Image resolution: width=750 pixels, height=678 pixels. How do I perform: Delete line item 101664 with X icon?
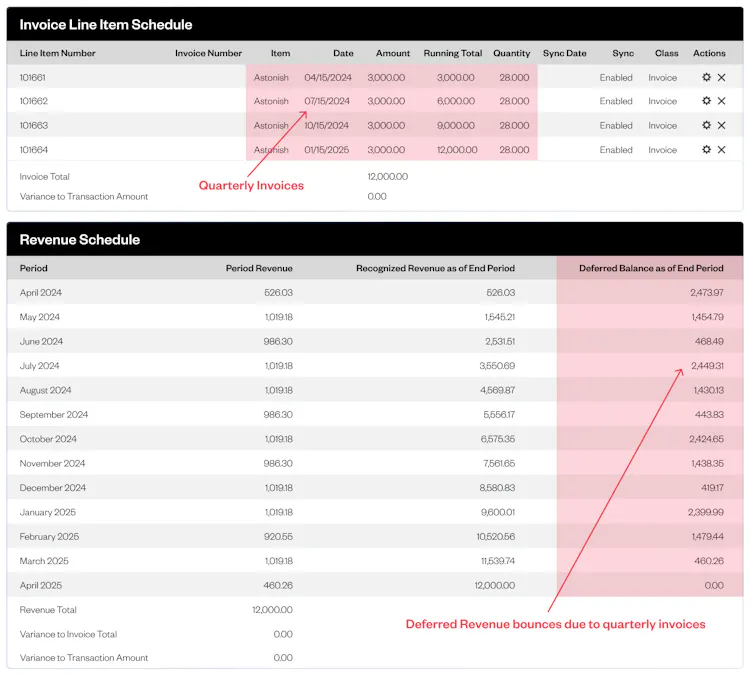coord(721,149)
